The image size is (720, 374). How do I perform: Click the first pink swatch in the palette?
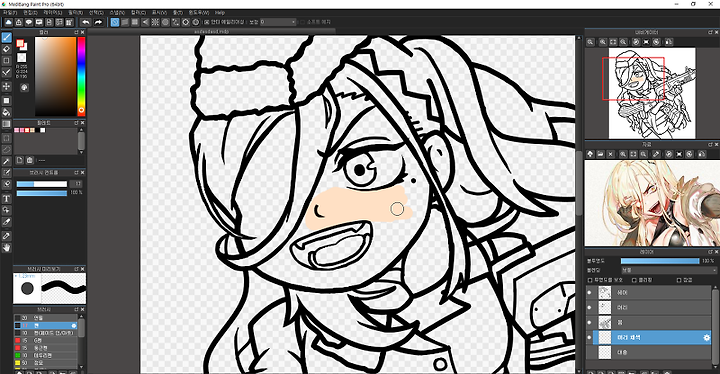(x=17, y=130)
